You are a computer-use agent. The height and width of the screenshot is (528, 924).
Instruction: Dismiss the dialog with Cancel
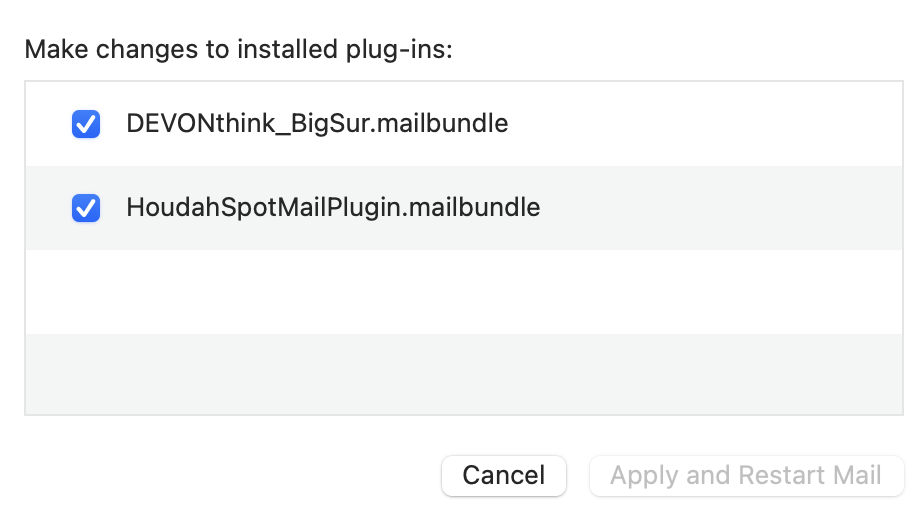tap(504, 475)
